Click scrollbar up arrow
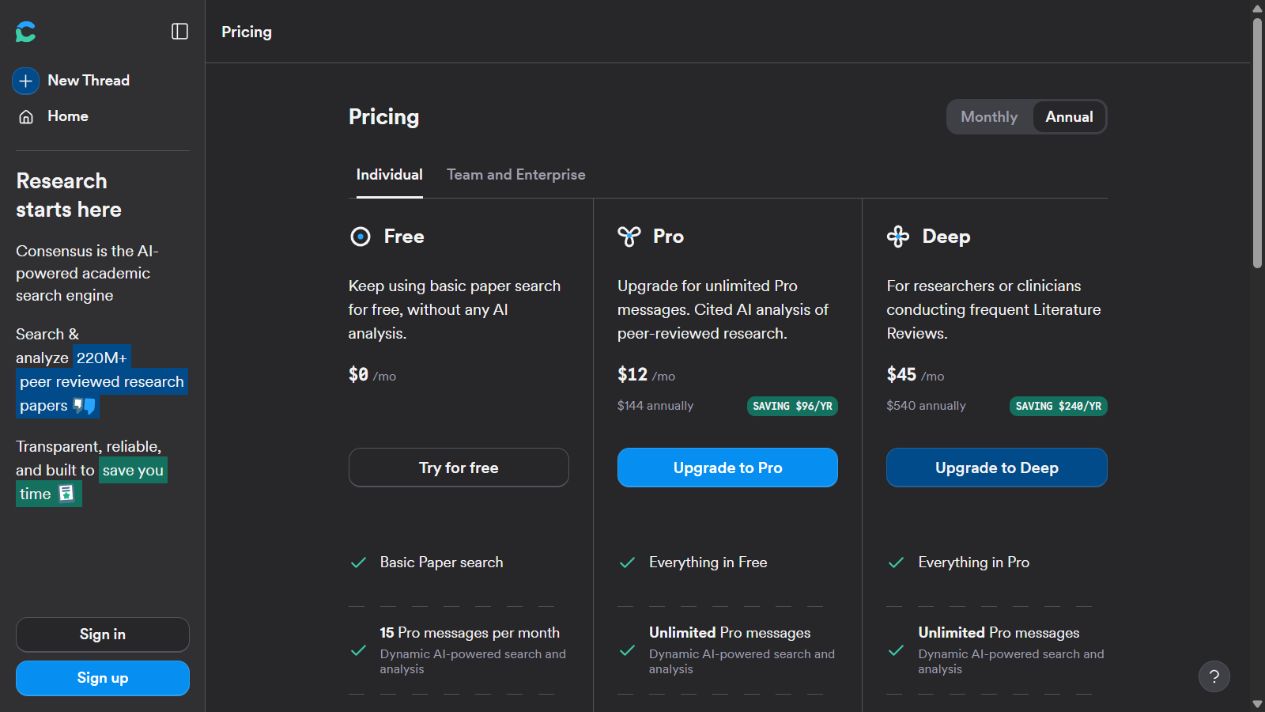This screenshot has width=1265, height=712. pyautogui.click(x=1257, y=8)
